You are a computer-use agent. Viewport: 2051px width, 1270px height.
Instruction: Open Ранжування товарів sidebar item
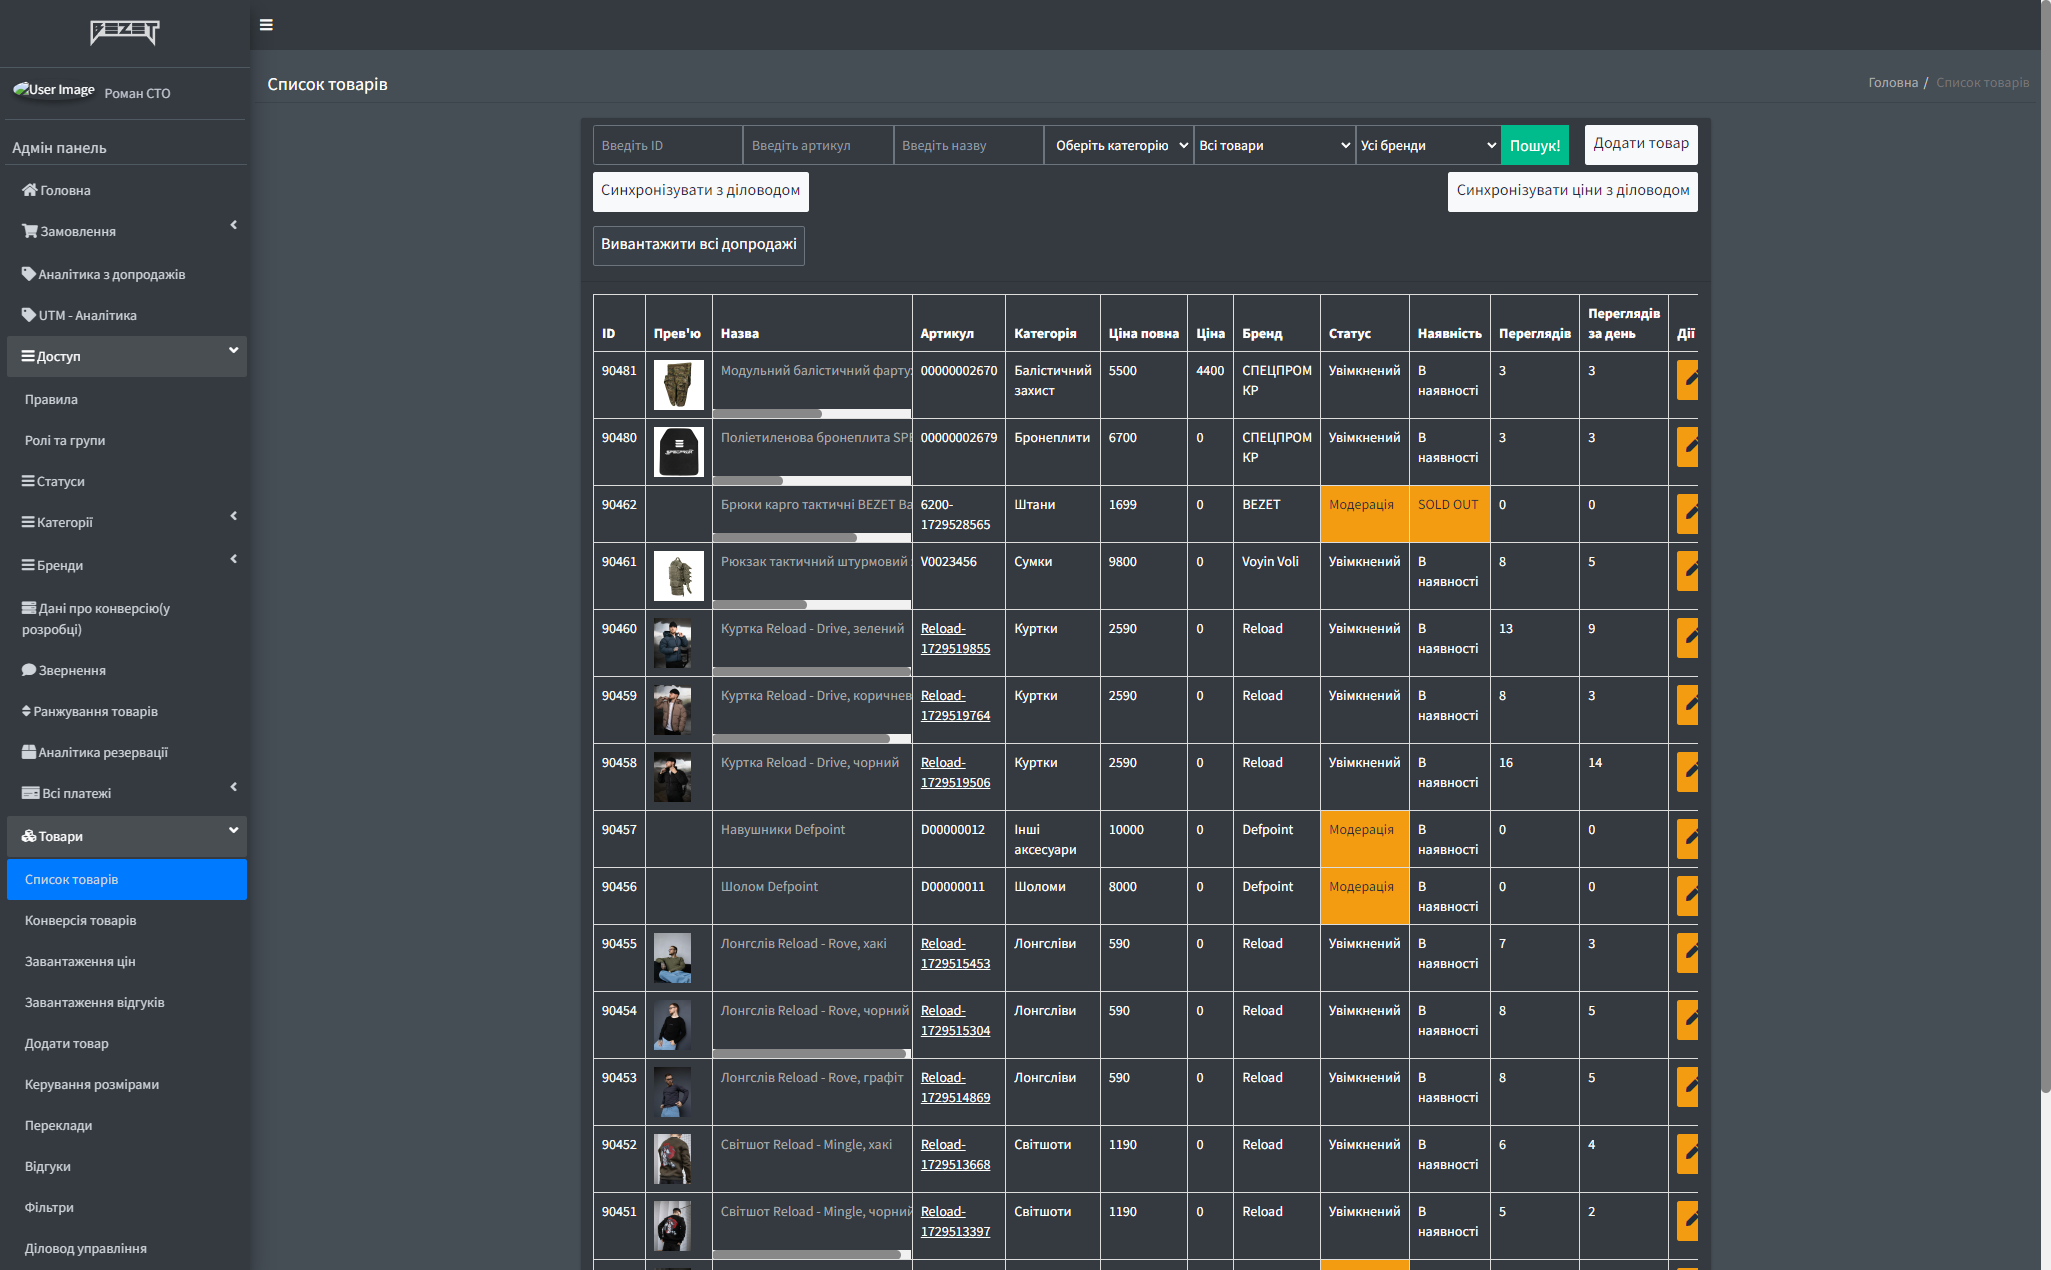(x=126, y=711)
